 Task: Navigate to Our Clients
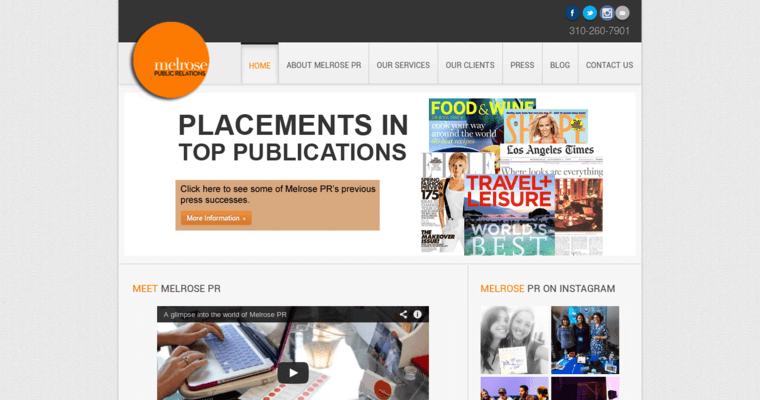pyautogui.click(x=470, y=65)
